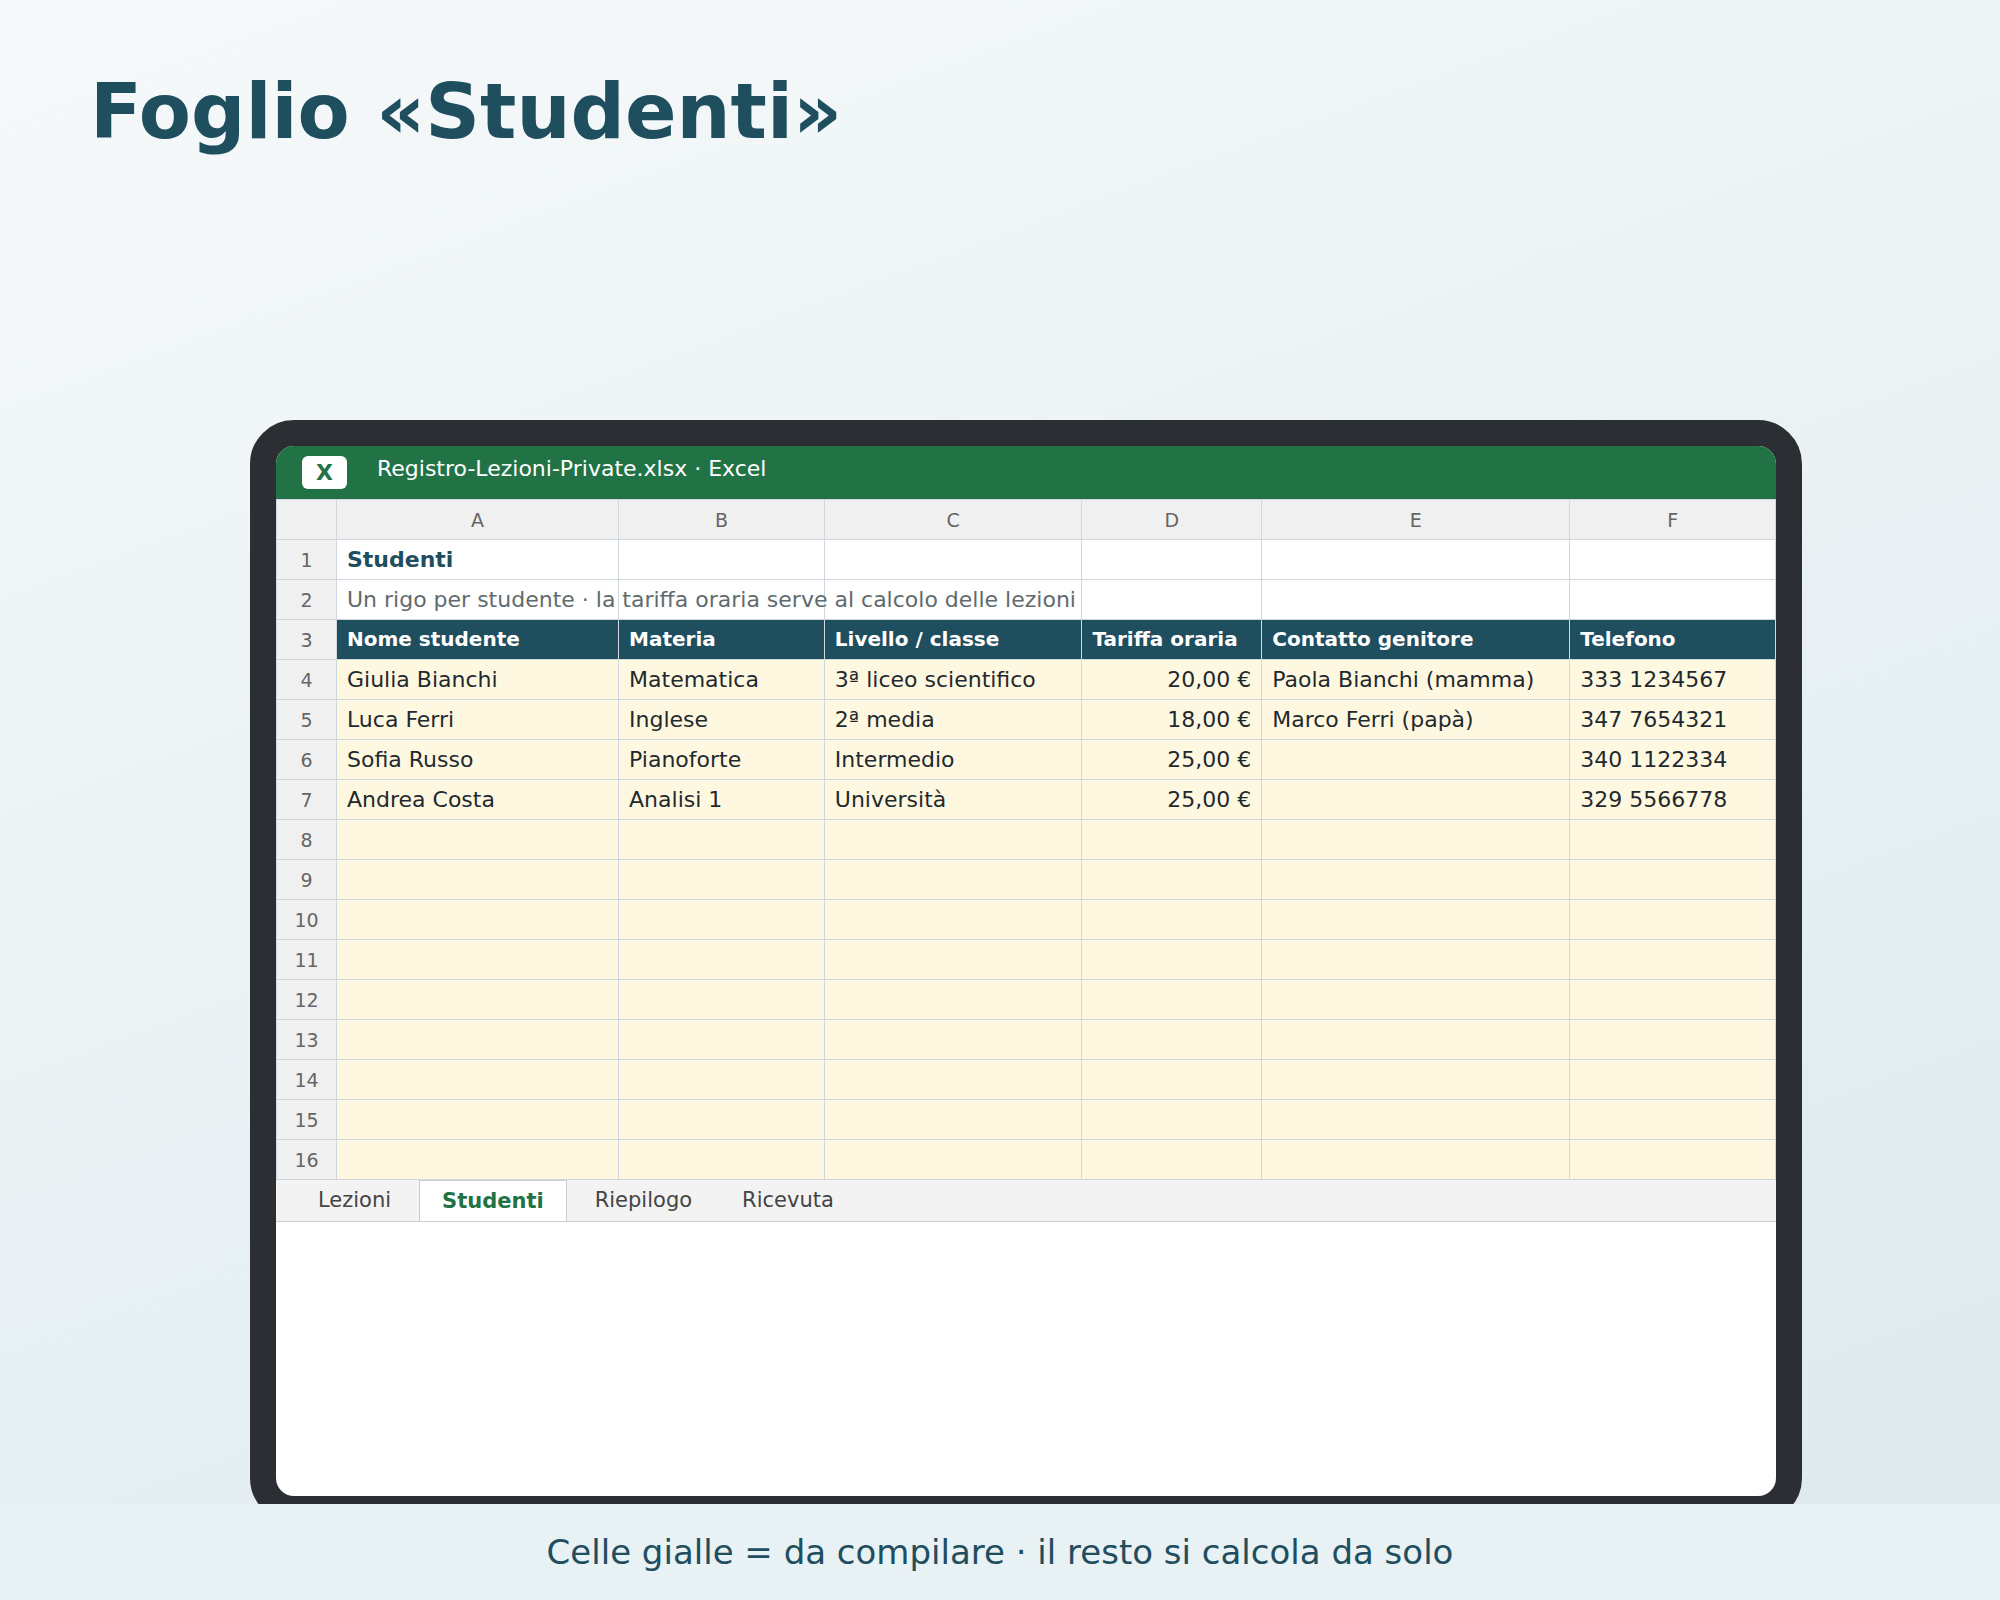2000x1600 pixels.
Task: Select the 'Andrea Costa' cell
Action: point(477,800)
